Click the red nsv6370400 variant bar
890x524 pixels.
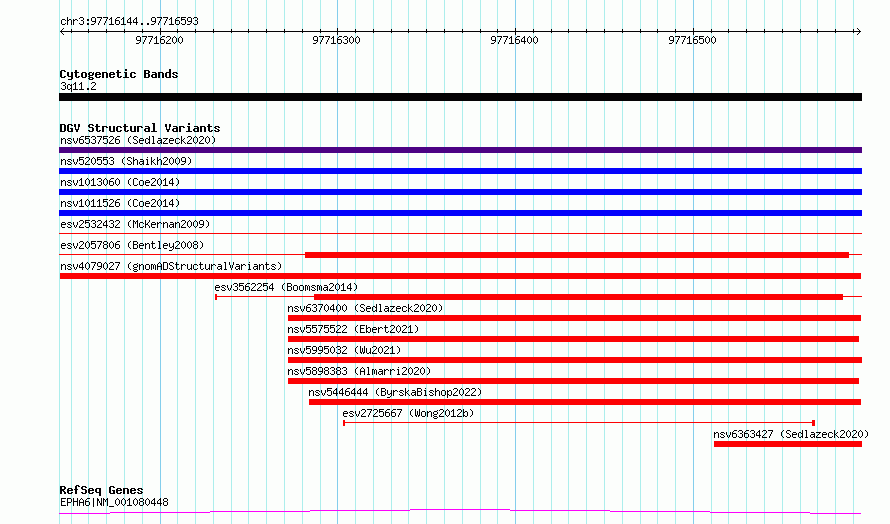(574, 318)
